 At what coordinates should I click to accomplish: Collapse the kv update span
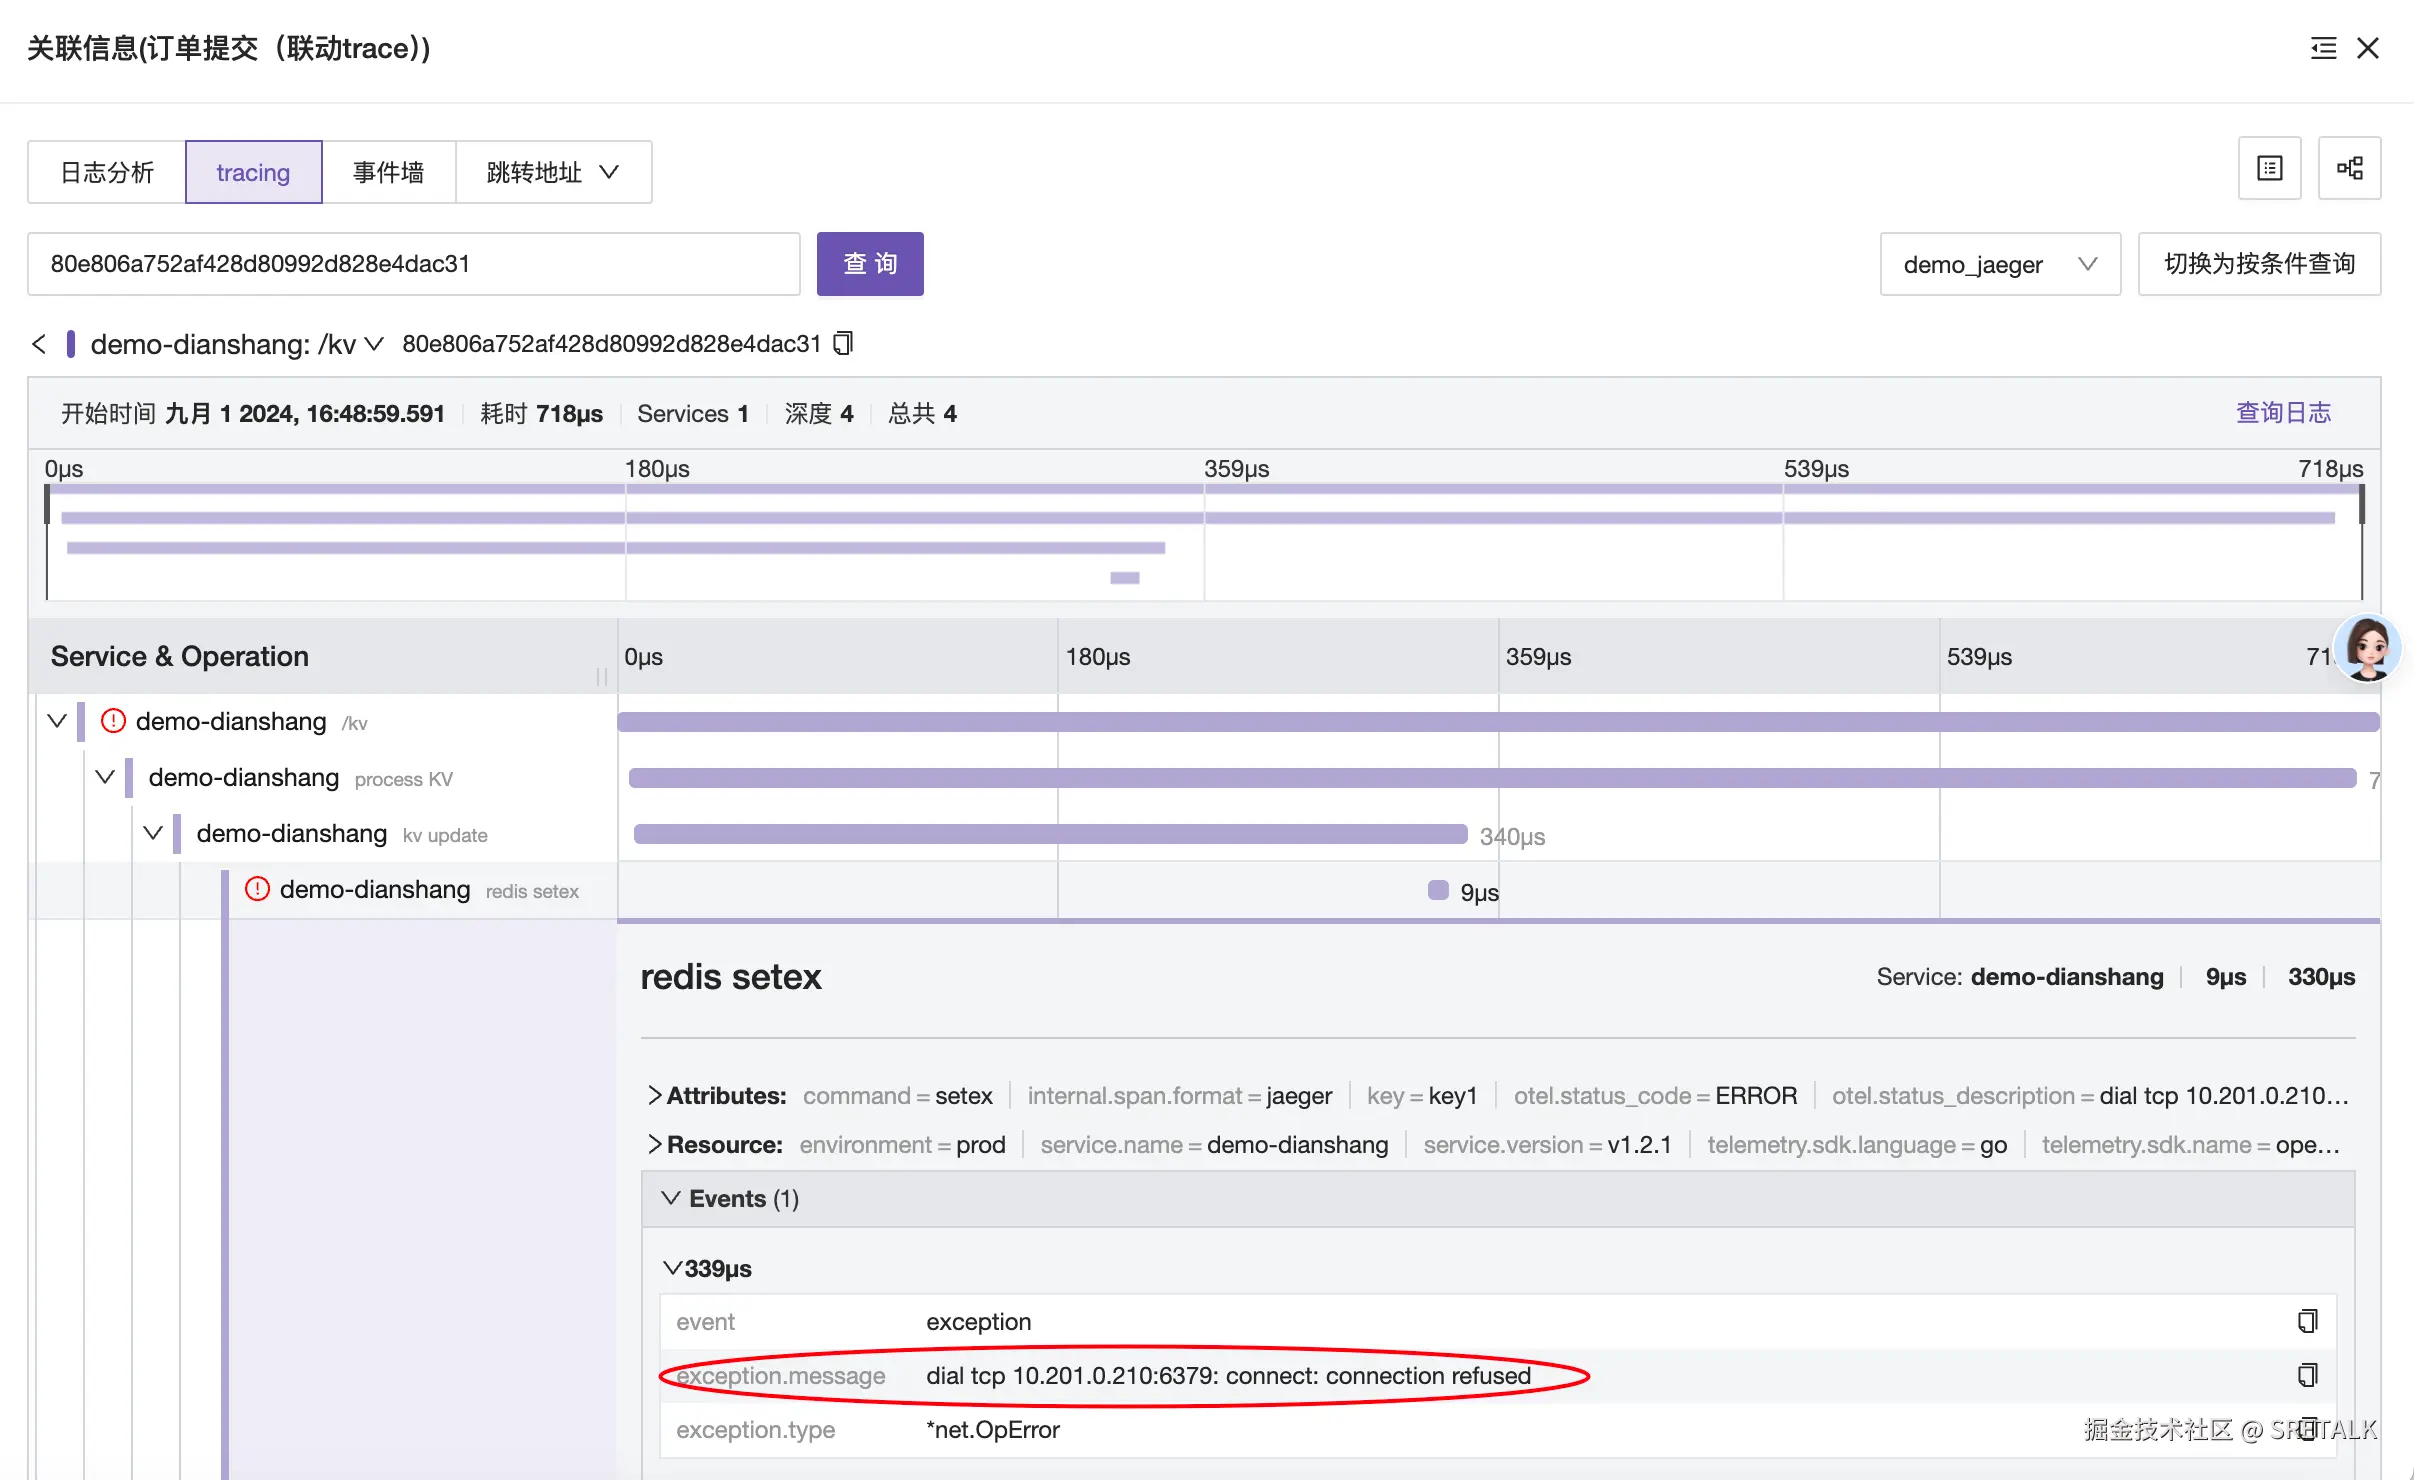pos(153,833)
